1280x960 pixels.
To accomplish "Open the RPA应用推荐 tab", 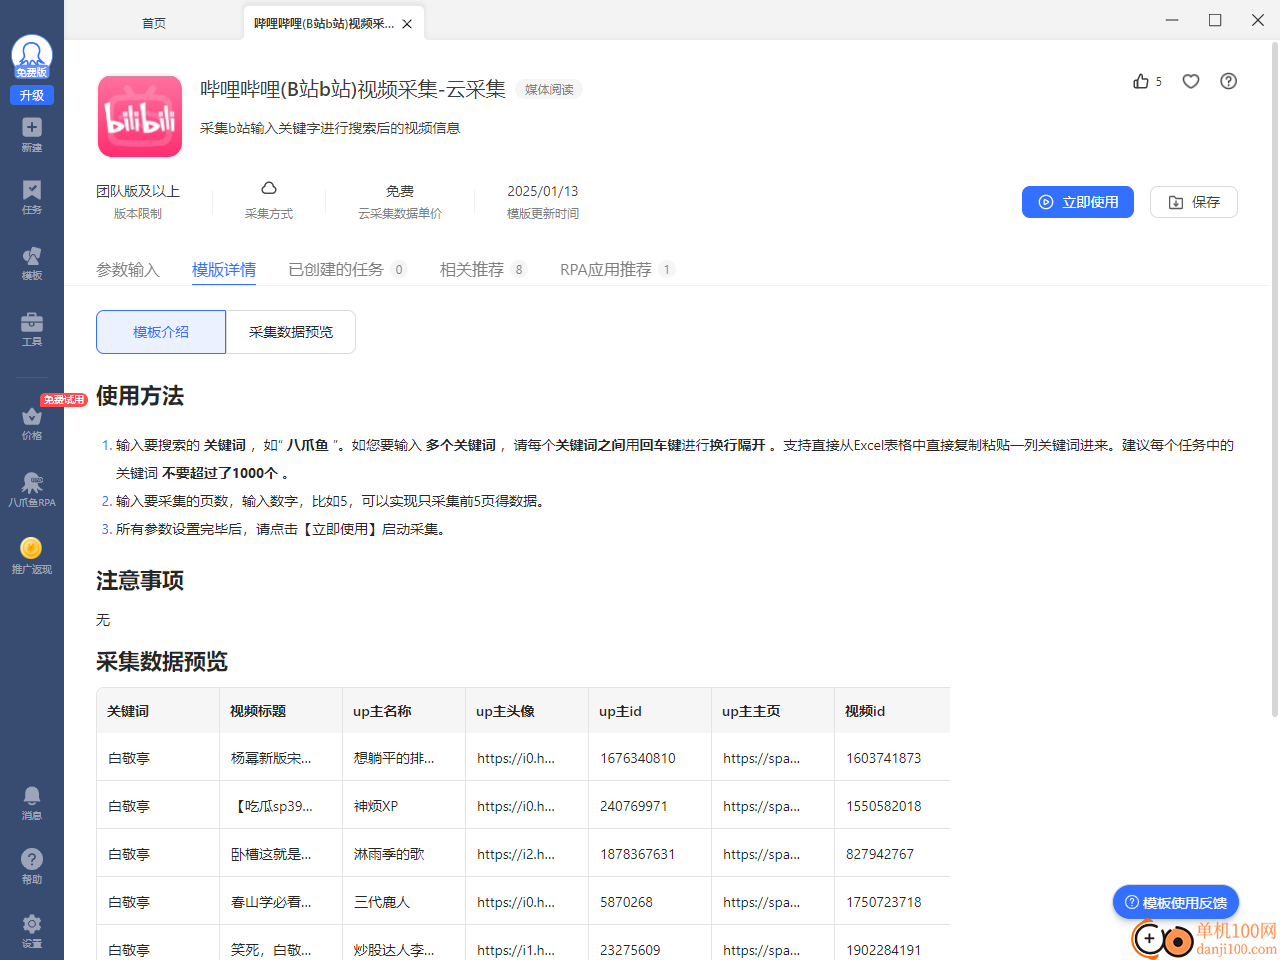I will (617, 269).
